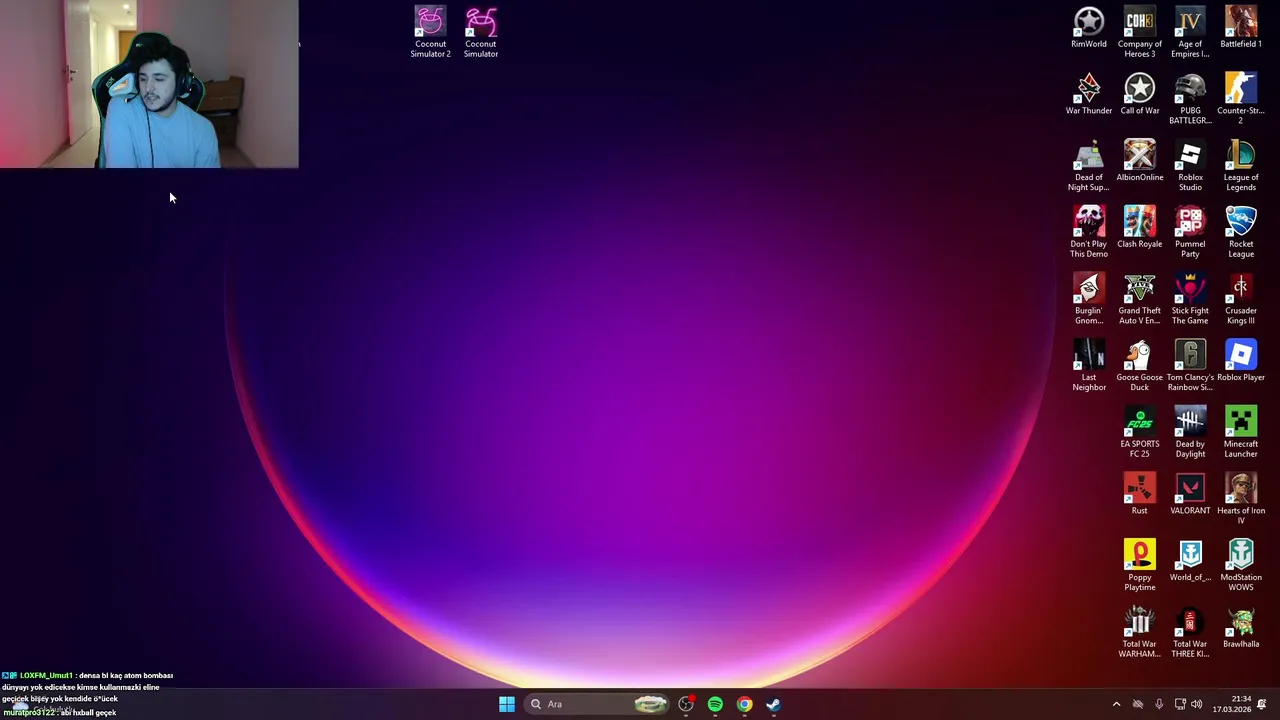Launch the Minecraft Launcher shortcut
The width and height of the screenshot is (1280, 720).
point(1240,432)
